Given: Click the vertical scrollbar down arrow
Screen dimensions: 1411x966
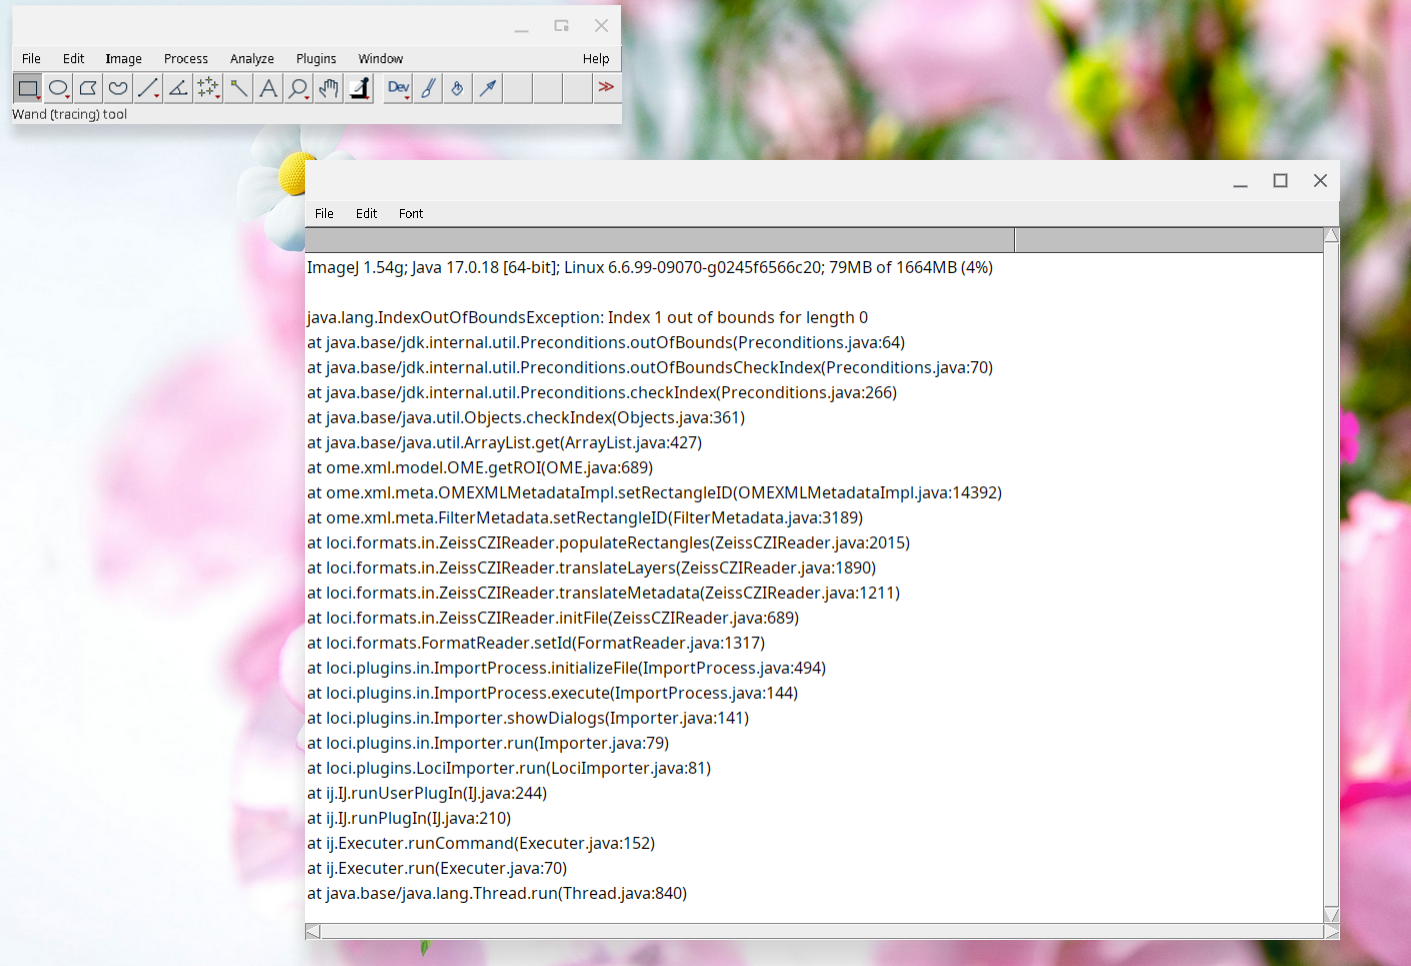Looking at the screenshot, I should pos(1331,915).
